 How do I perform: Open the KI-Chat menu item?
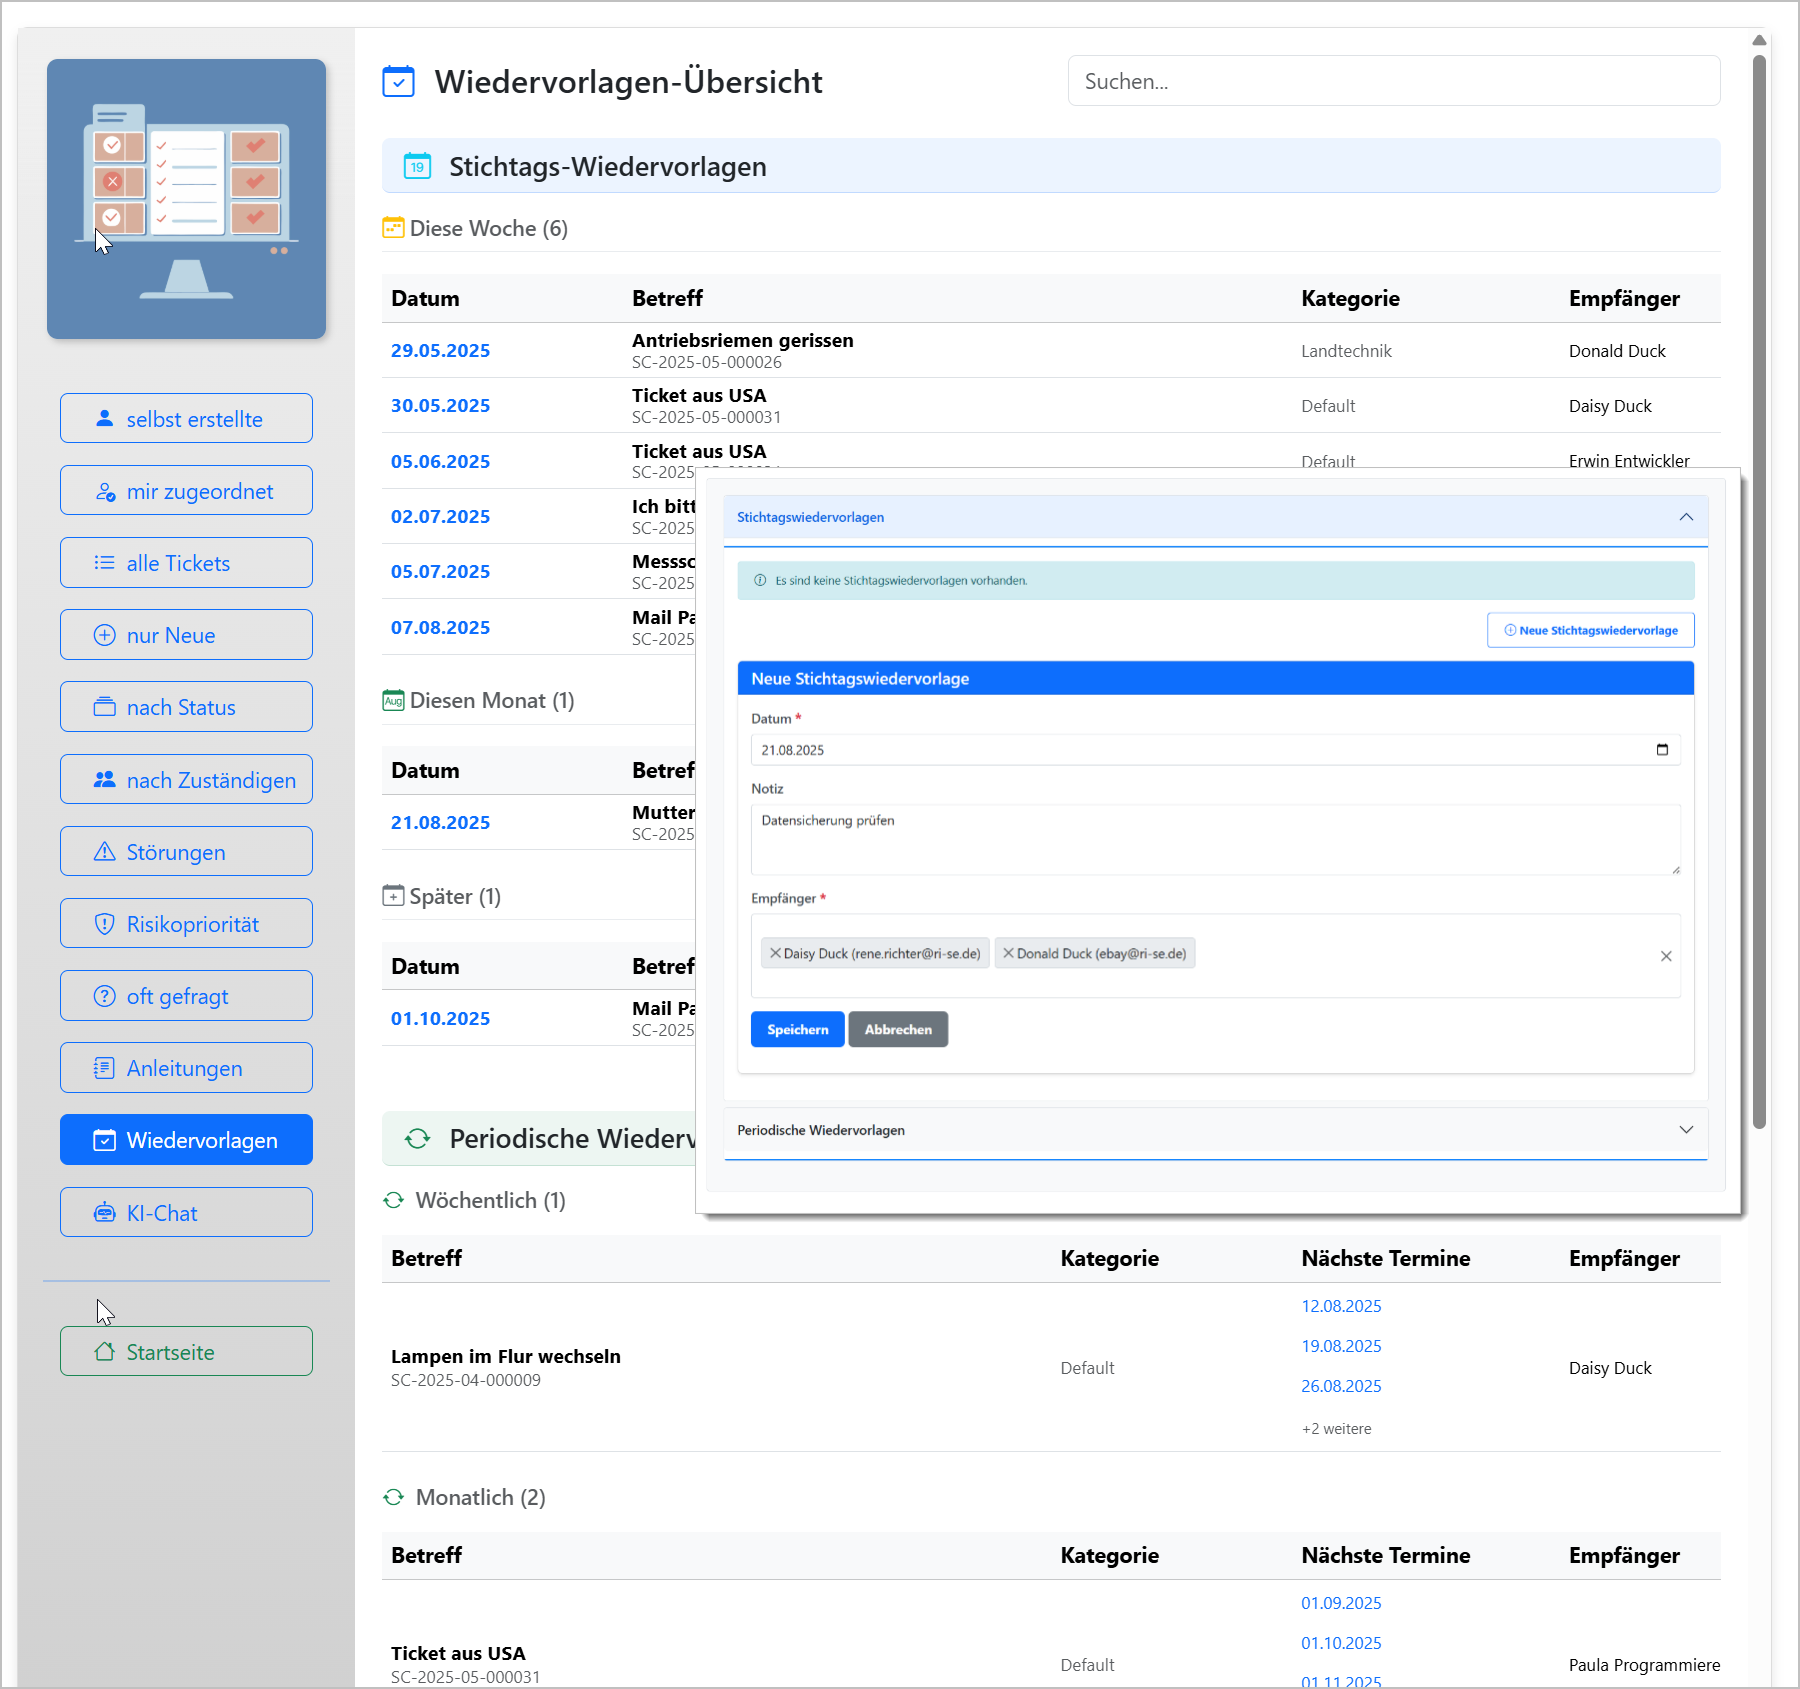(186, 1212)
